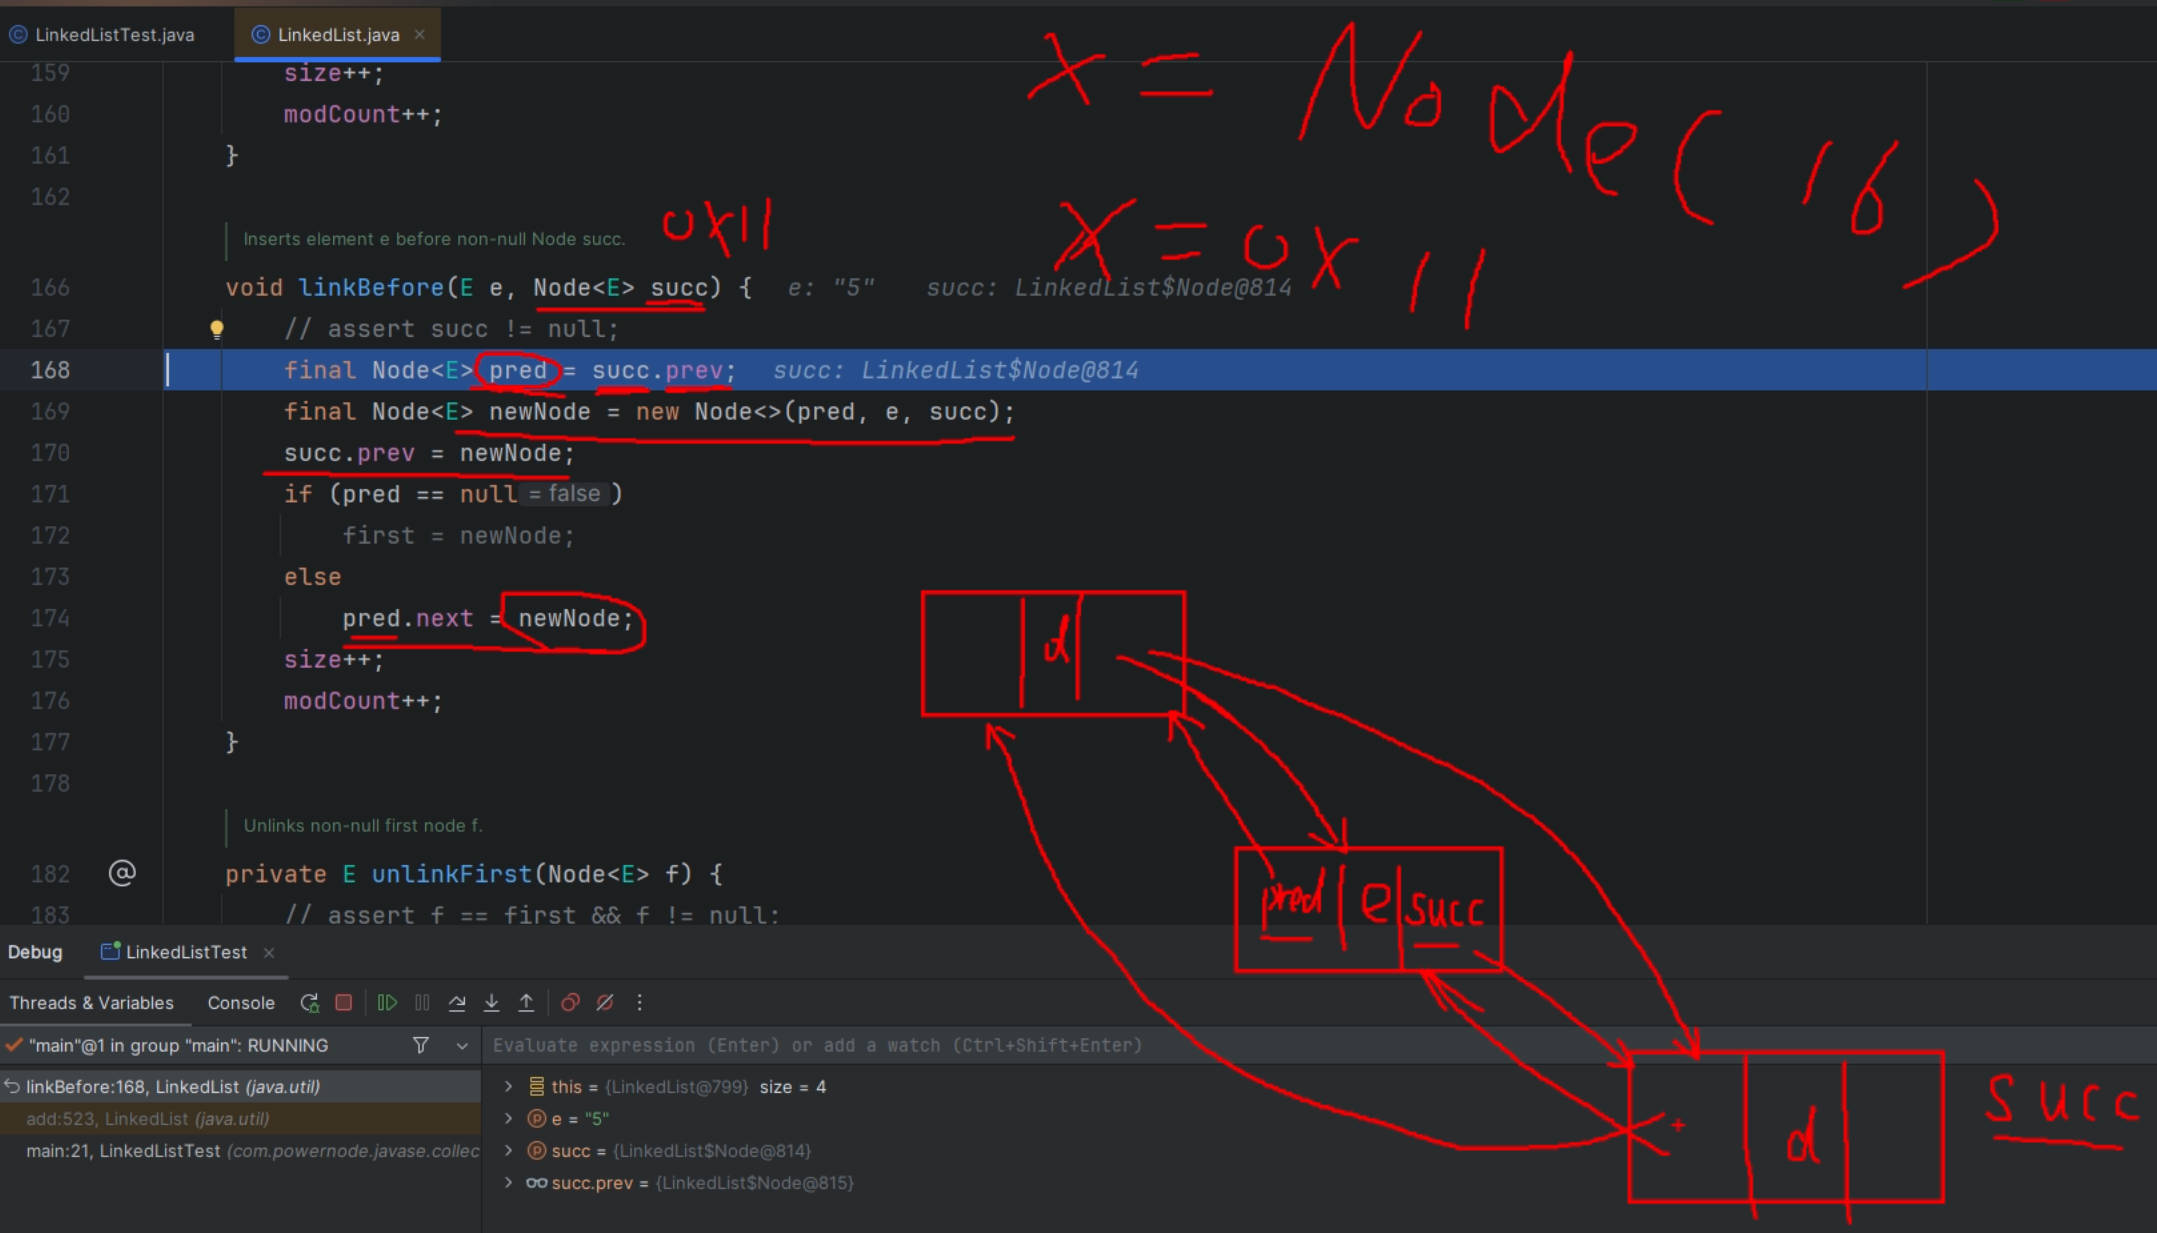
Task: Mute all breakpoints in the debugger
Action: pyautogui.click(x=605, y=1002)
